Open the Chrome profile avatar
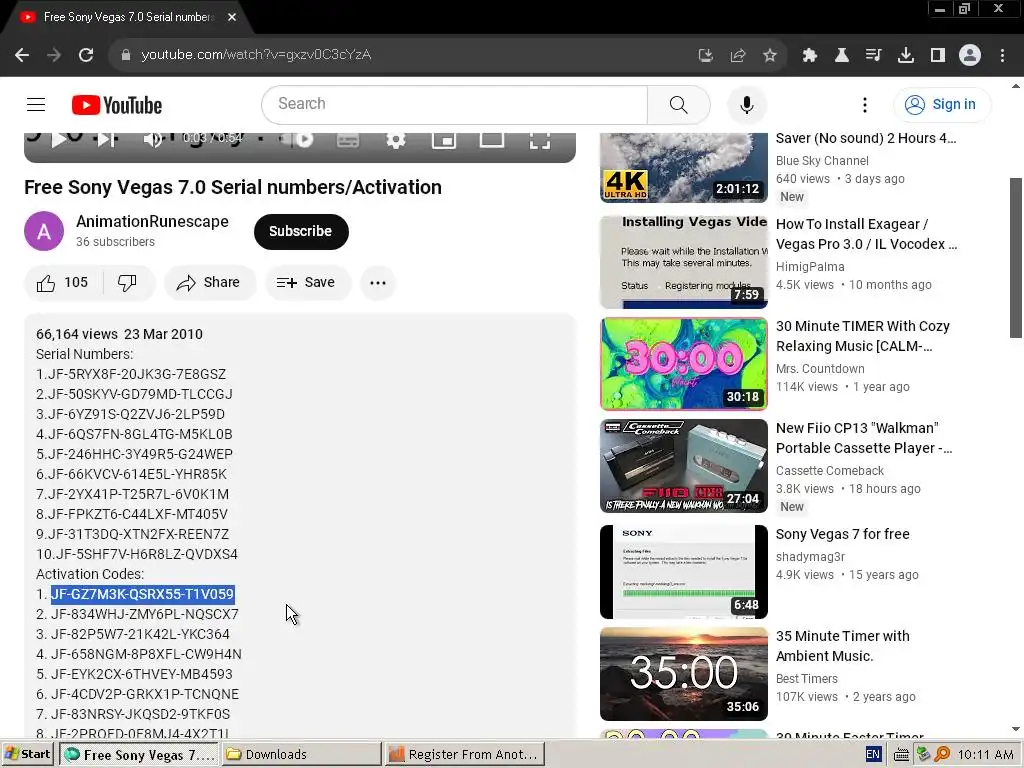The image size is (1024, 768). 970,55
